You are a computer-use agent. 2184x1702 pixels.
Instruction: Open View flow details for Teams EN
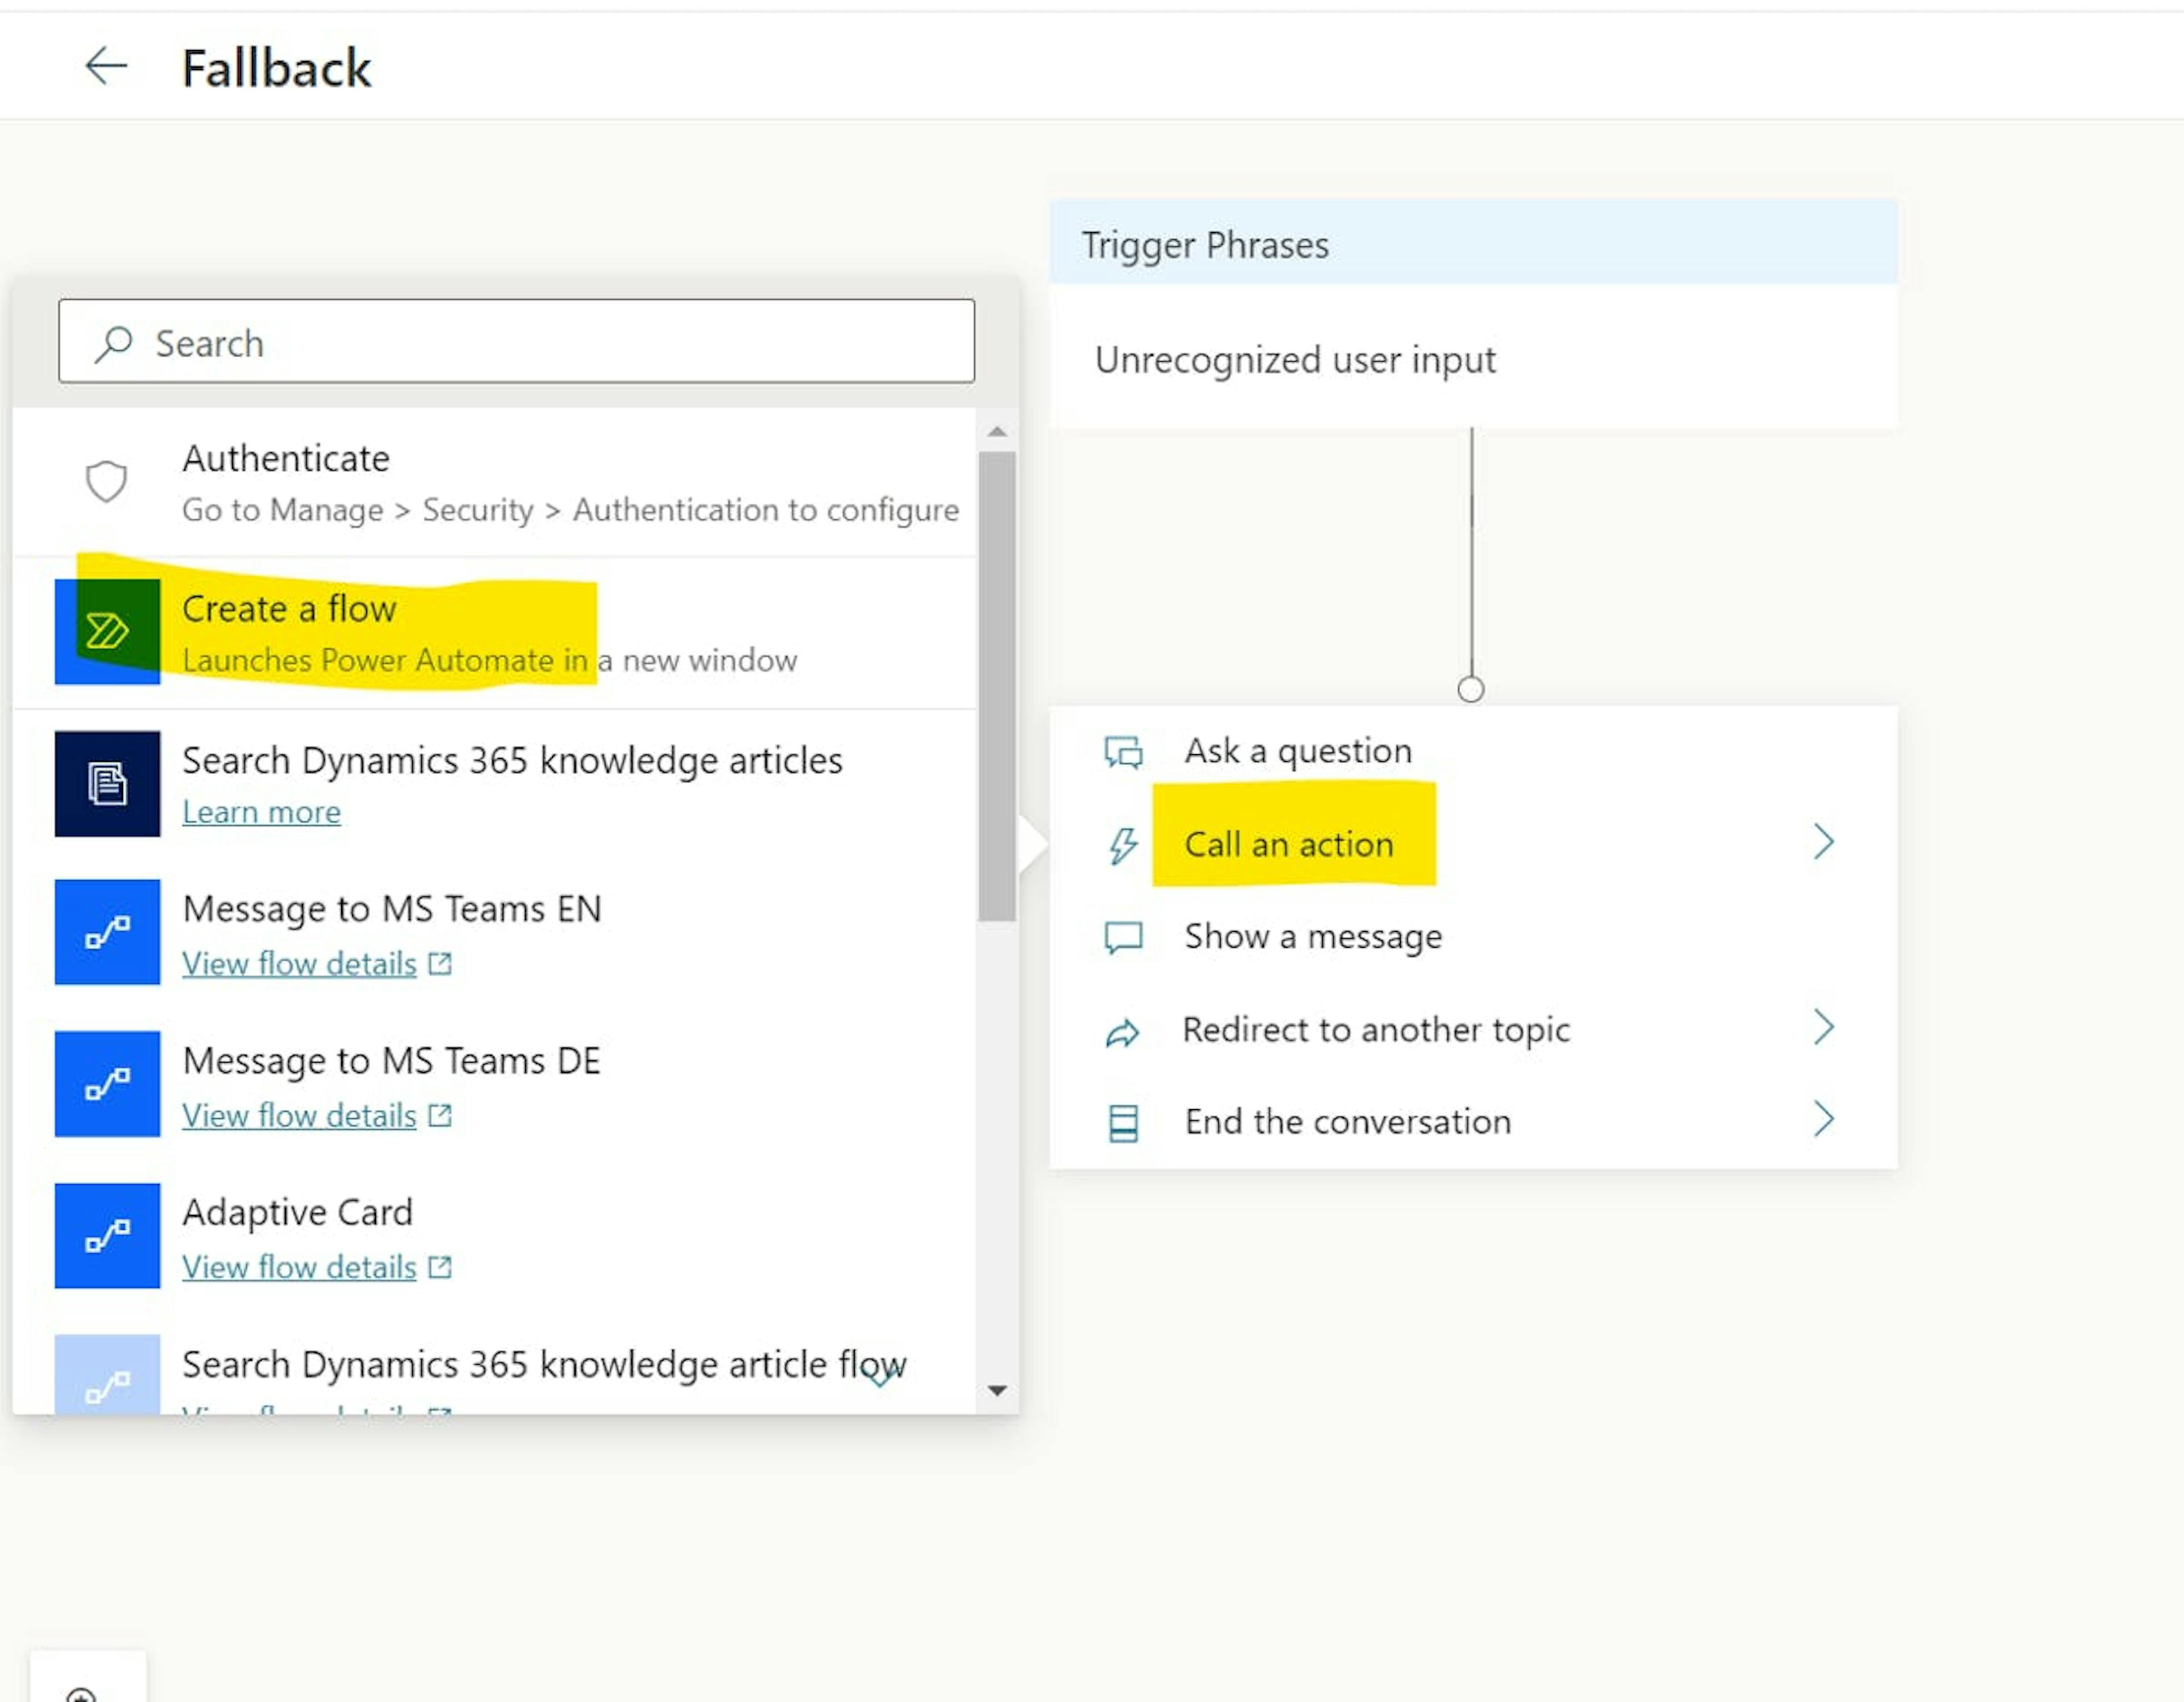point(299,964)
